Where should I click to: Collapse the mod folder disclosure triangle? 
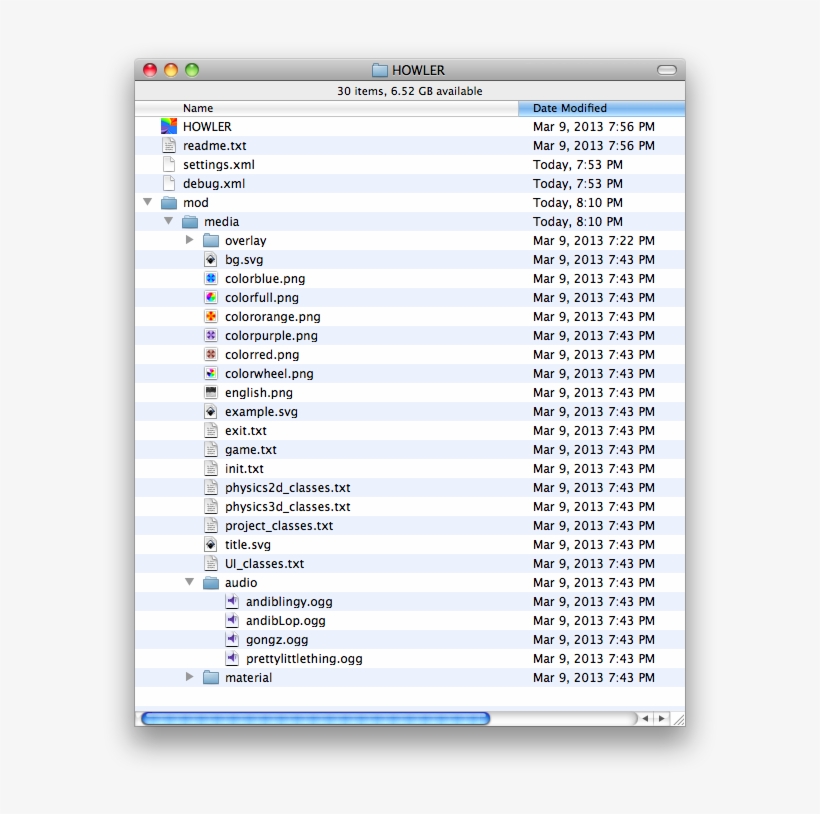[x=148, y=203]
